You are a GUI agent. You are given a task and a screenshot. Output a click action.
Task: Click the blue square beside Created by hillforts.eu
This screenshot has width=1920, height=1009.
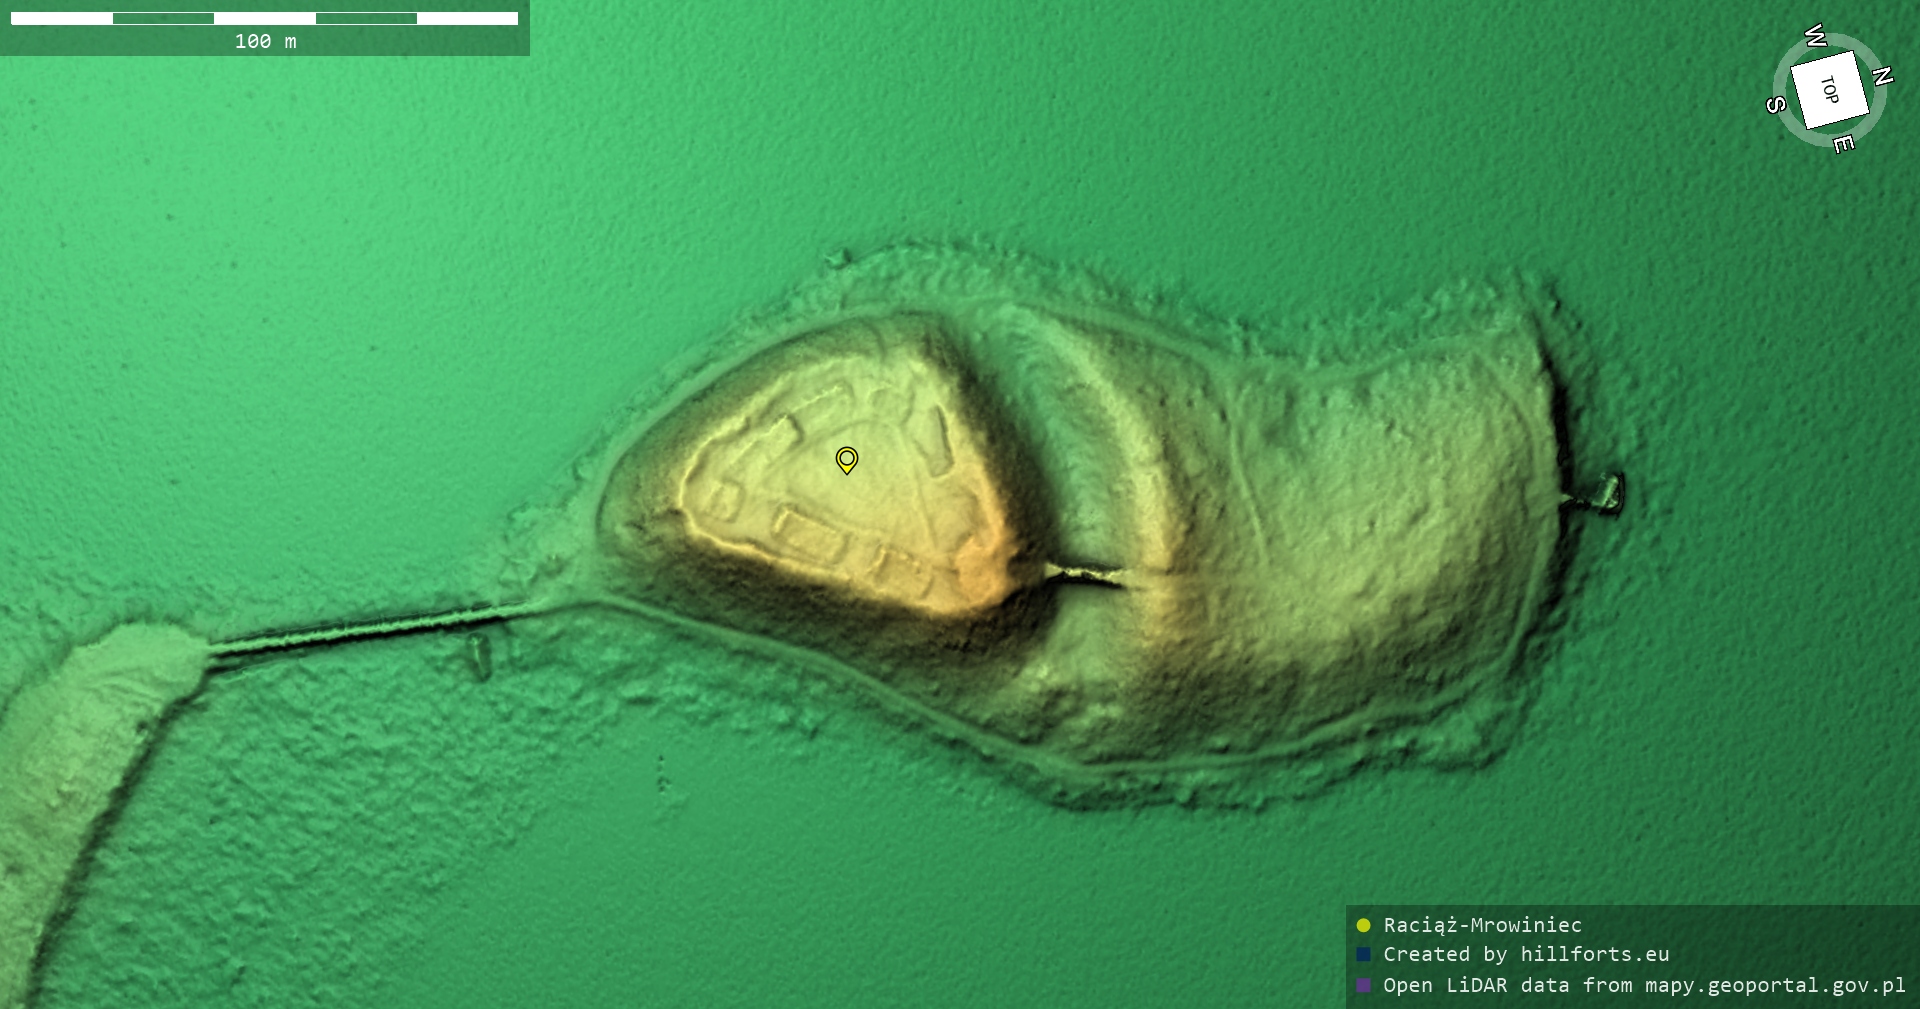[1363, 954]
